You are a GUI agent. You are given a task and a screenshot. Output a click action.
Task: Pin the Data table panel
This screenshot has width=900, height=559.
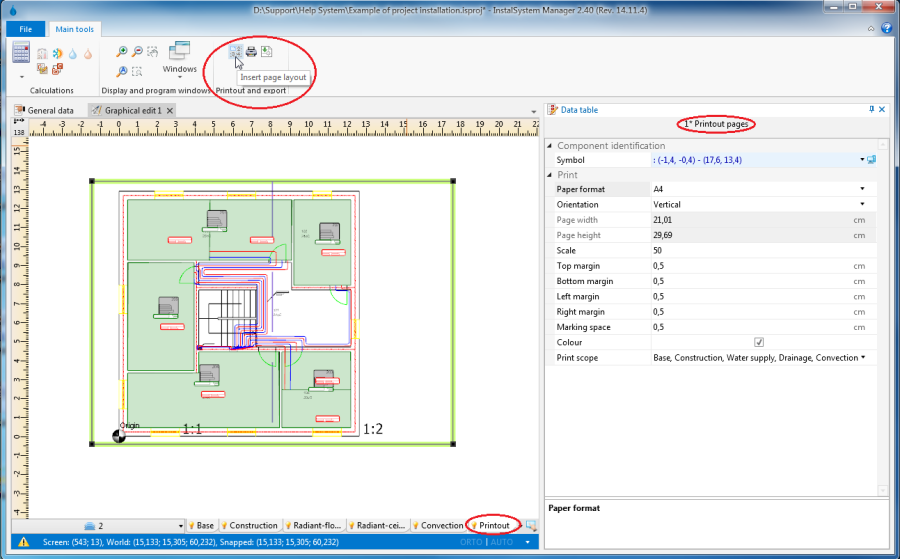pos(871,109)
